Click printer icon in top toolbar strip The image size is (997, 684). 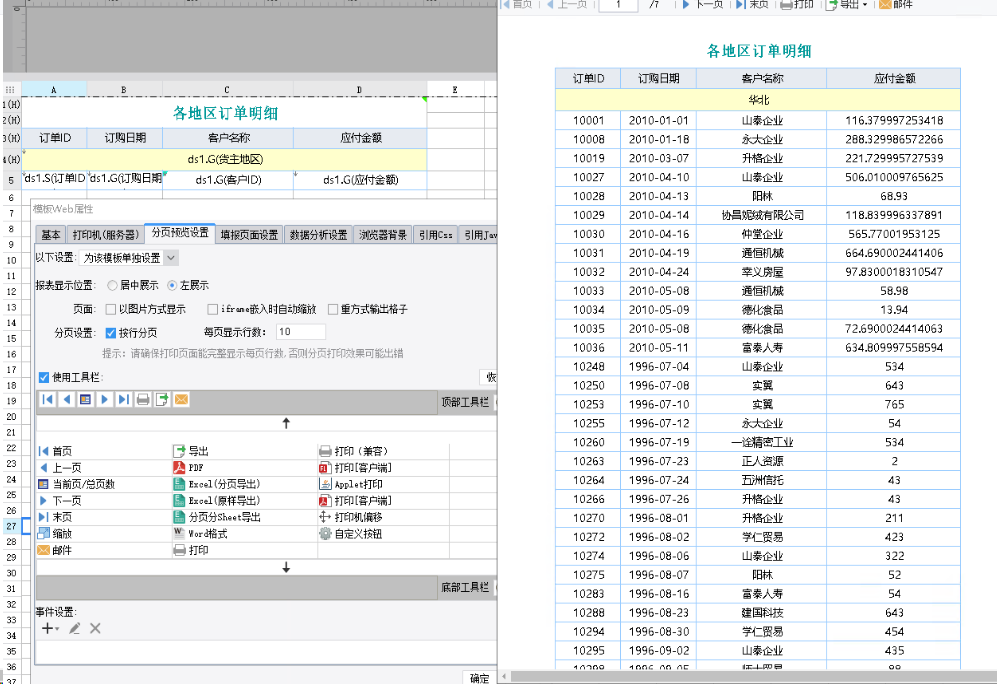(x=143, y=399)
